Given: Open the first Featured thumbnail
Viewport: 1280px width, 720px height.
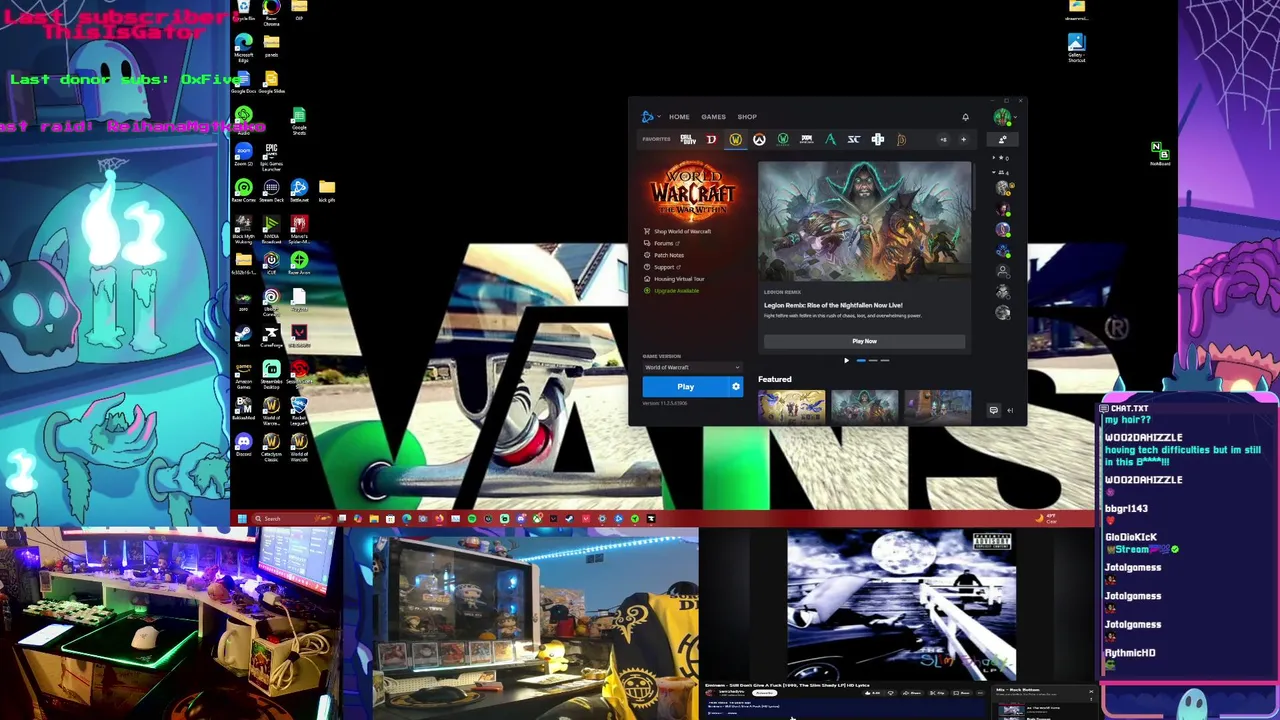Looking at the screenshot, I should [792, 407].
